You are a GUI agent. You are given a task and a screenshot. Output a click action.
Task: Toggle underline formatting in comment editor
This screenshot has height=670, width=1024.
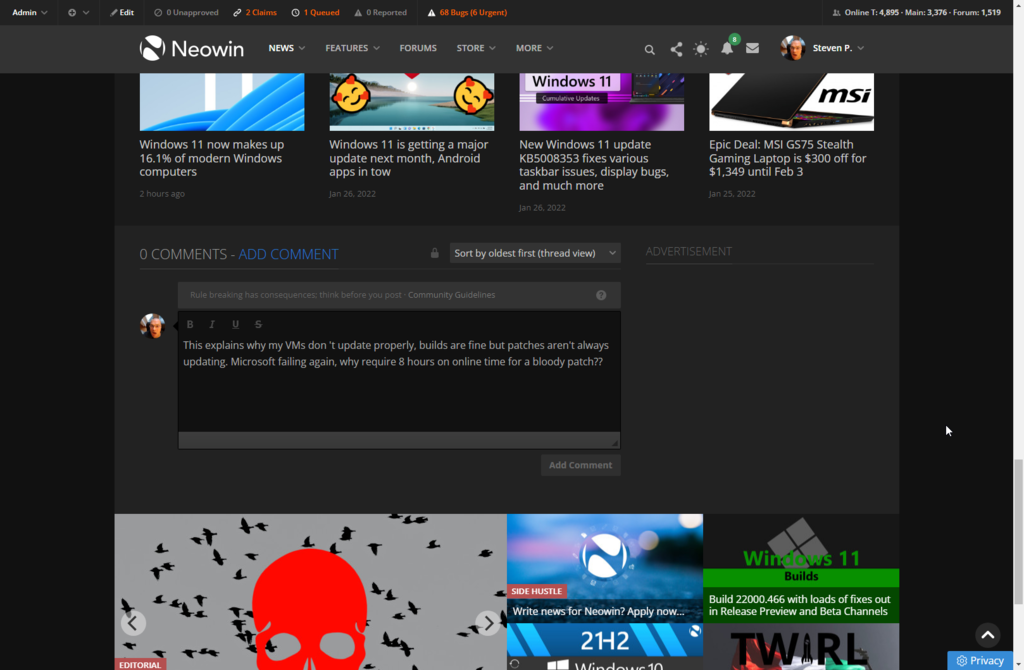coord(235,324)
